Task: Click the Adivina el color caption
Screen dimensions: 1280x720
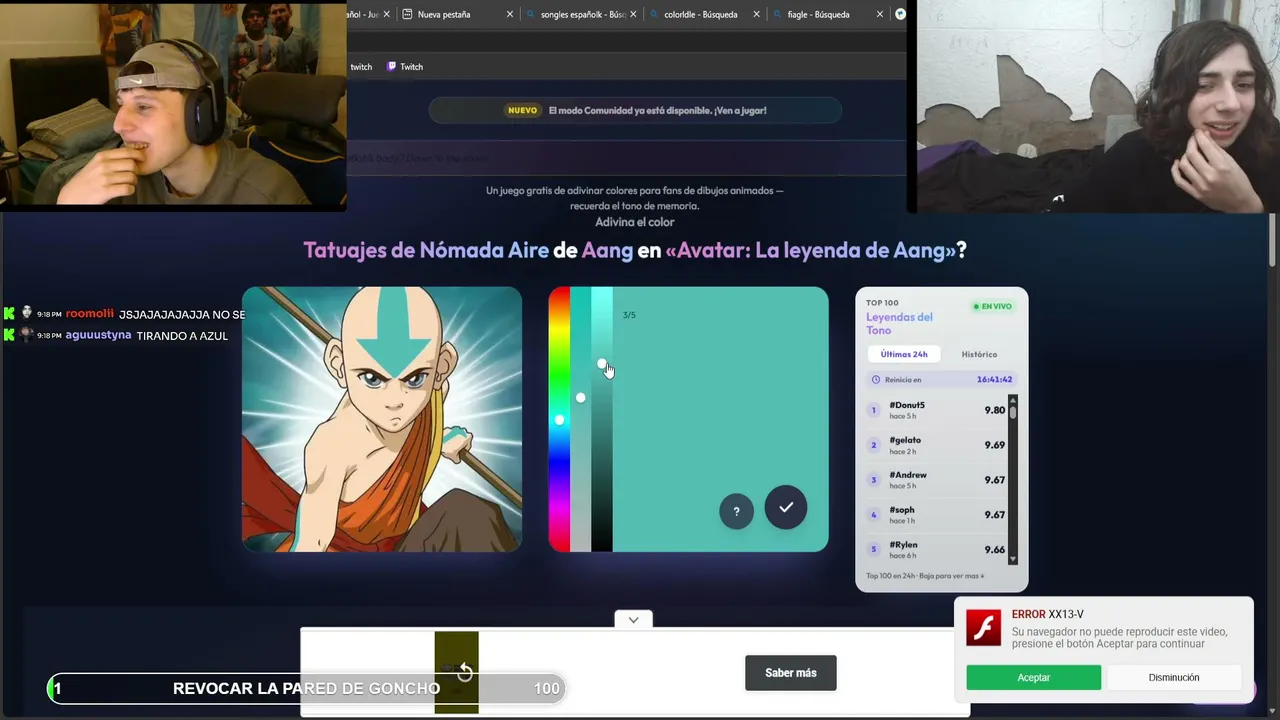Action: tap(635, 222)
